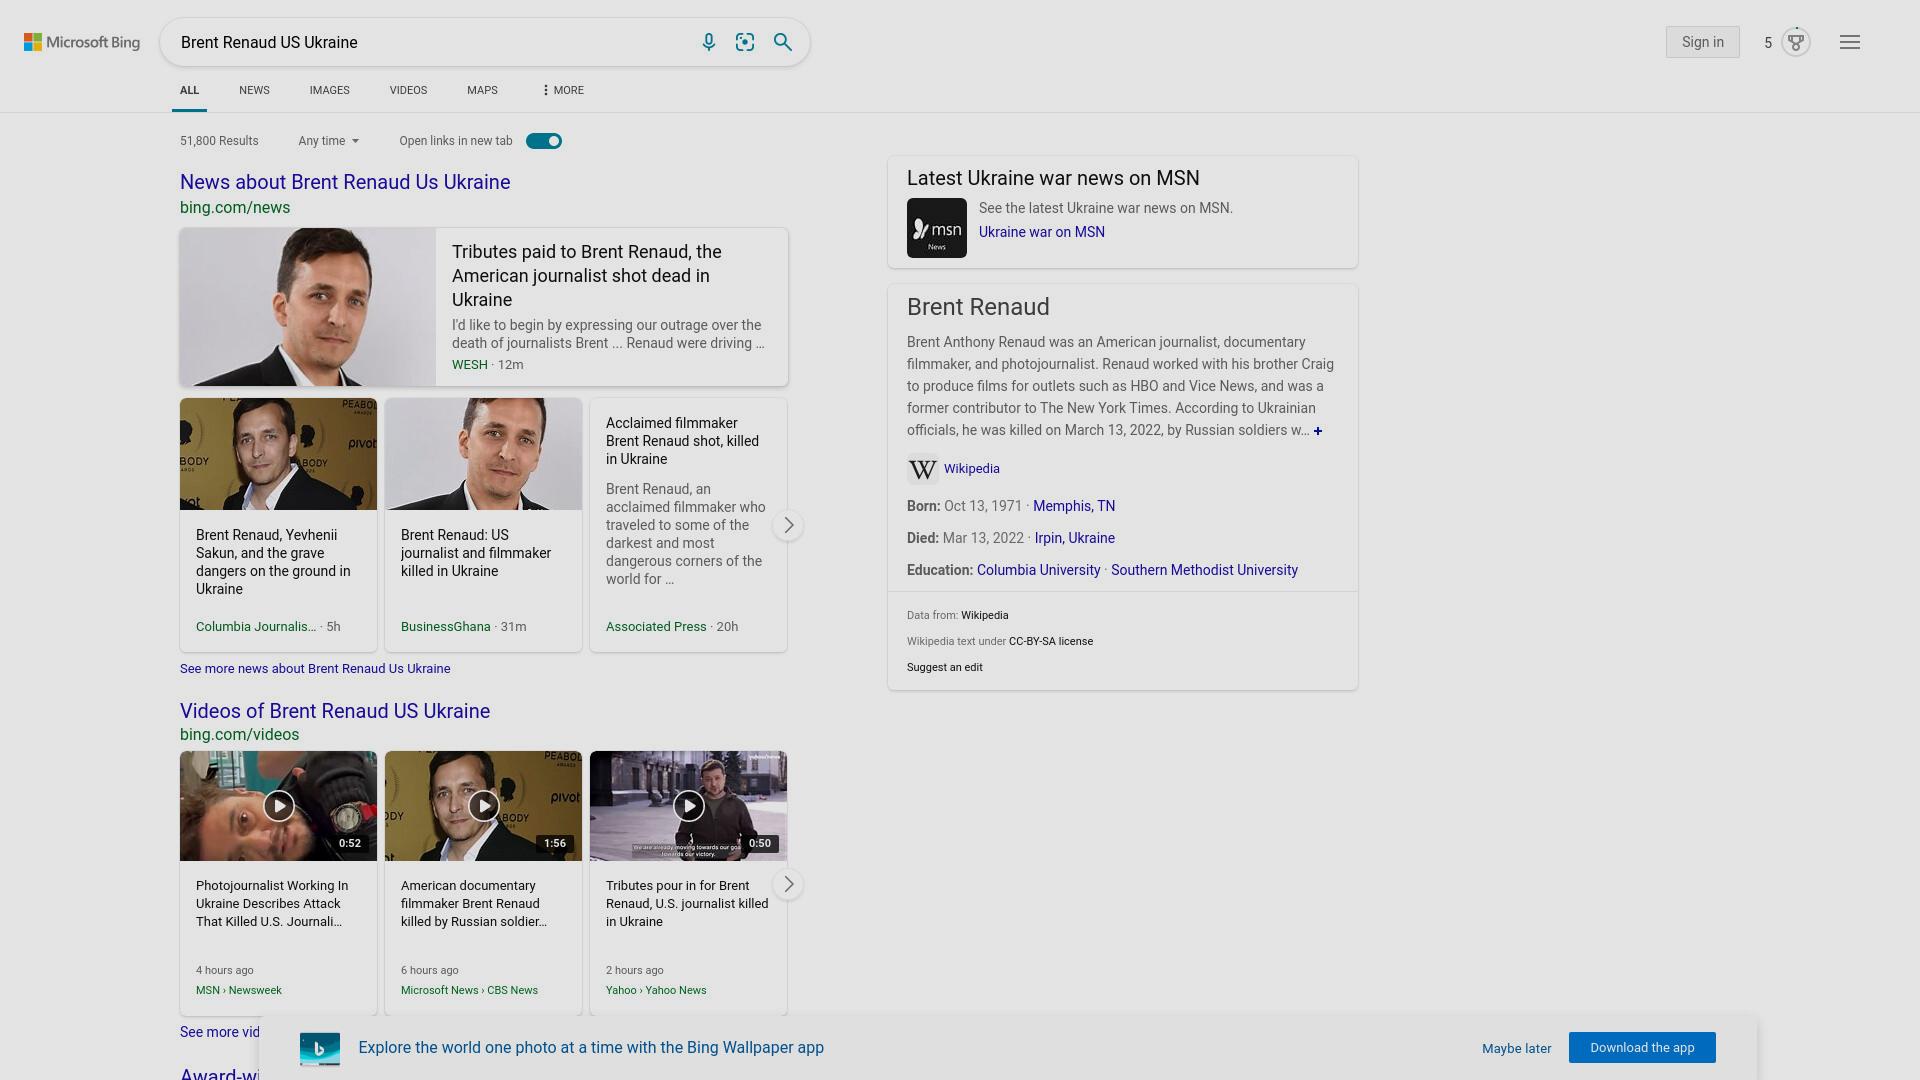Dismiss banner with Maybe later

(x=1516, y=1048)
